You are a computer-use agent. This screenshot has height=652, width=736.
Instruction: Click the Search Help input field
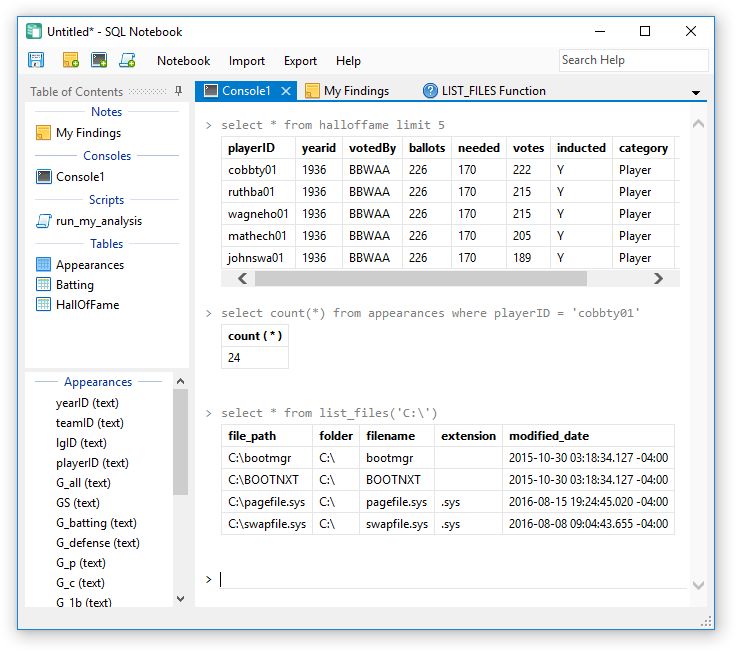pyautogui.click(x=633, y=60)
